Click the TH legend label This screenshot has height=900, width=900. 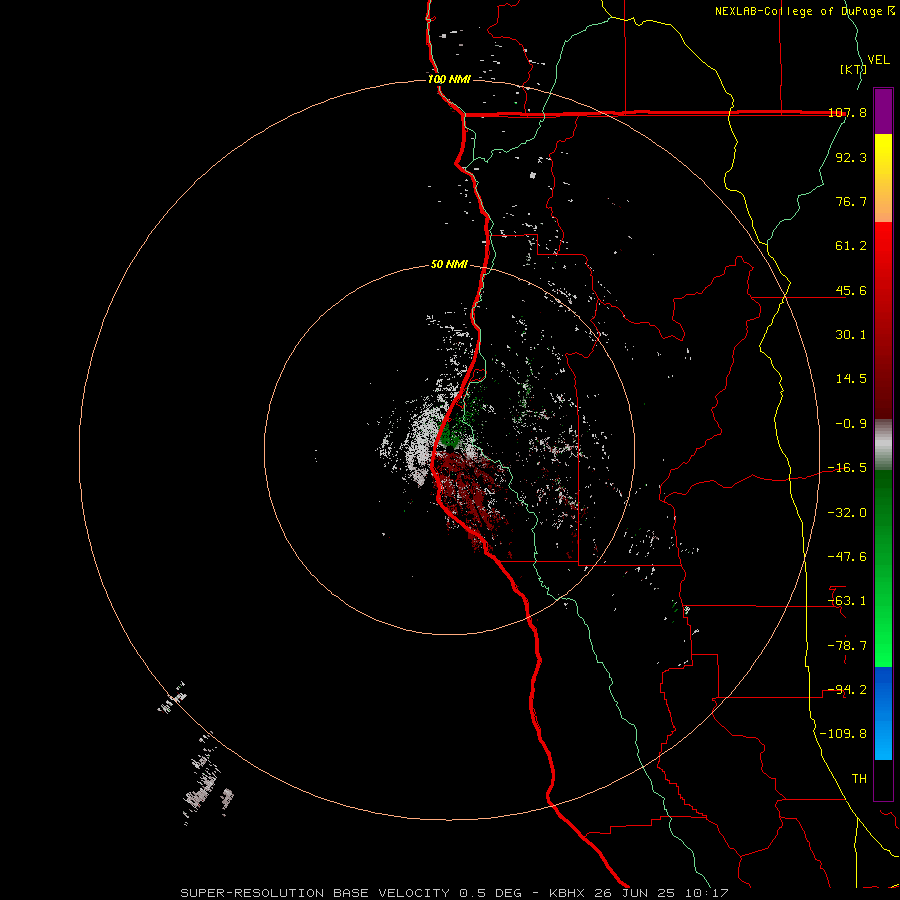pos(859,779)
